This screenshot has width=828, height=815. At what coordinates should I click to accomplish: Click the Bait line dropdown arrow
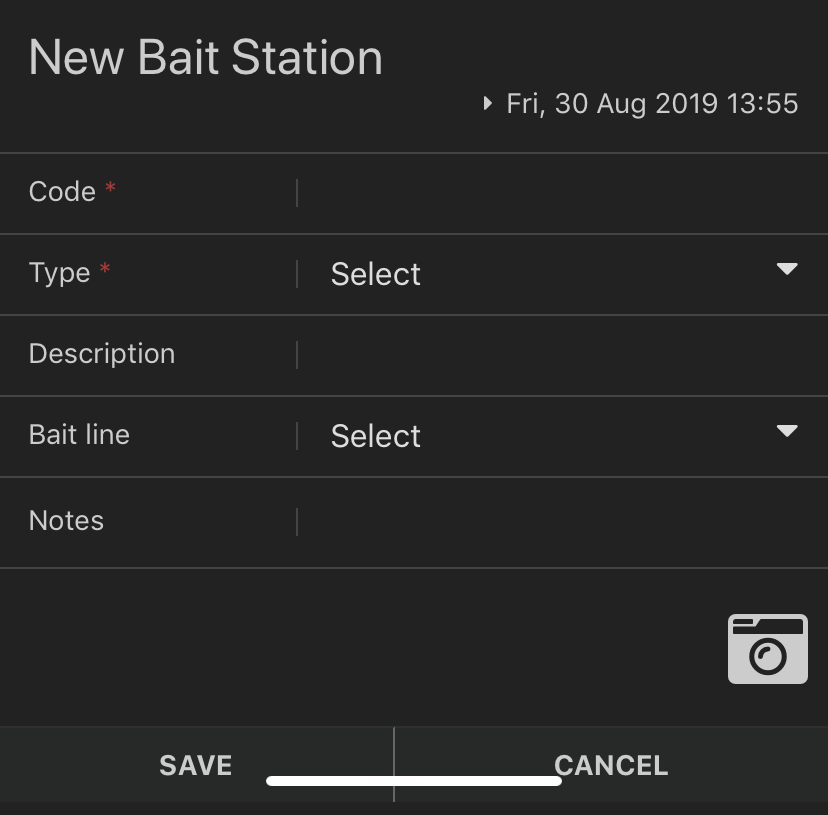coord(787,430)
